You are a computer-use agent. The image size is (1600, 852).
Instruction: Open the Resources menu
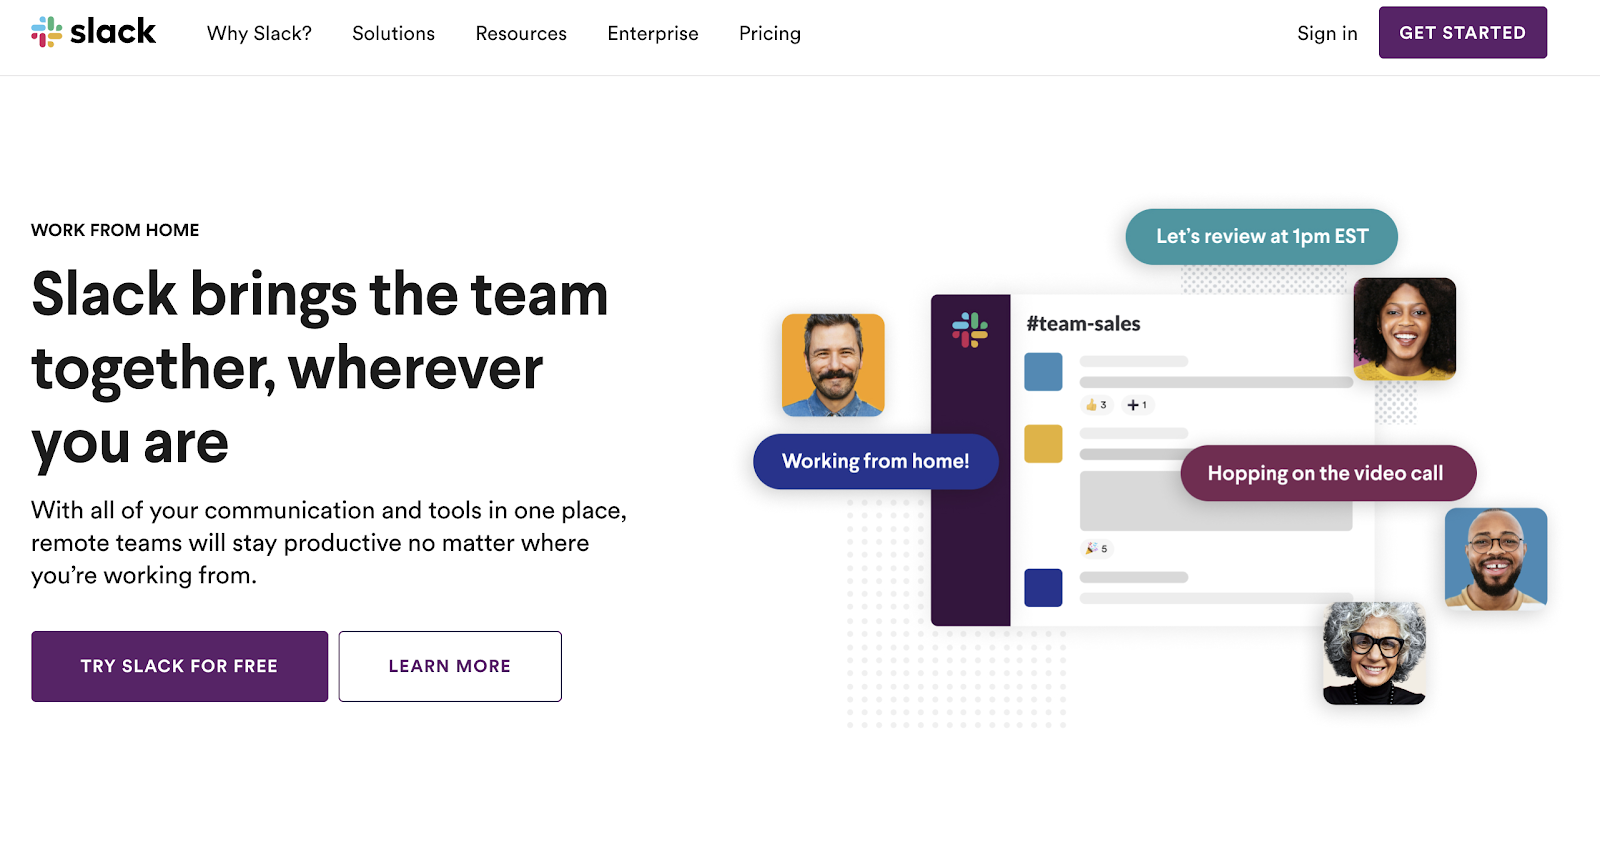[x=521, y=33]
